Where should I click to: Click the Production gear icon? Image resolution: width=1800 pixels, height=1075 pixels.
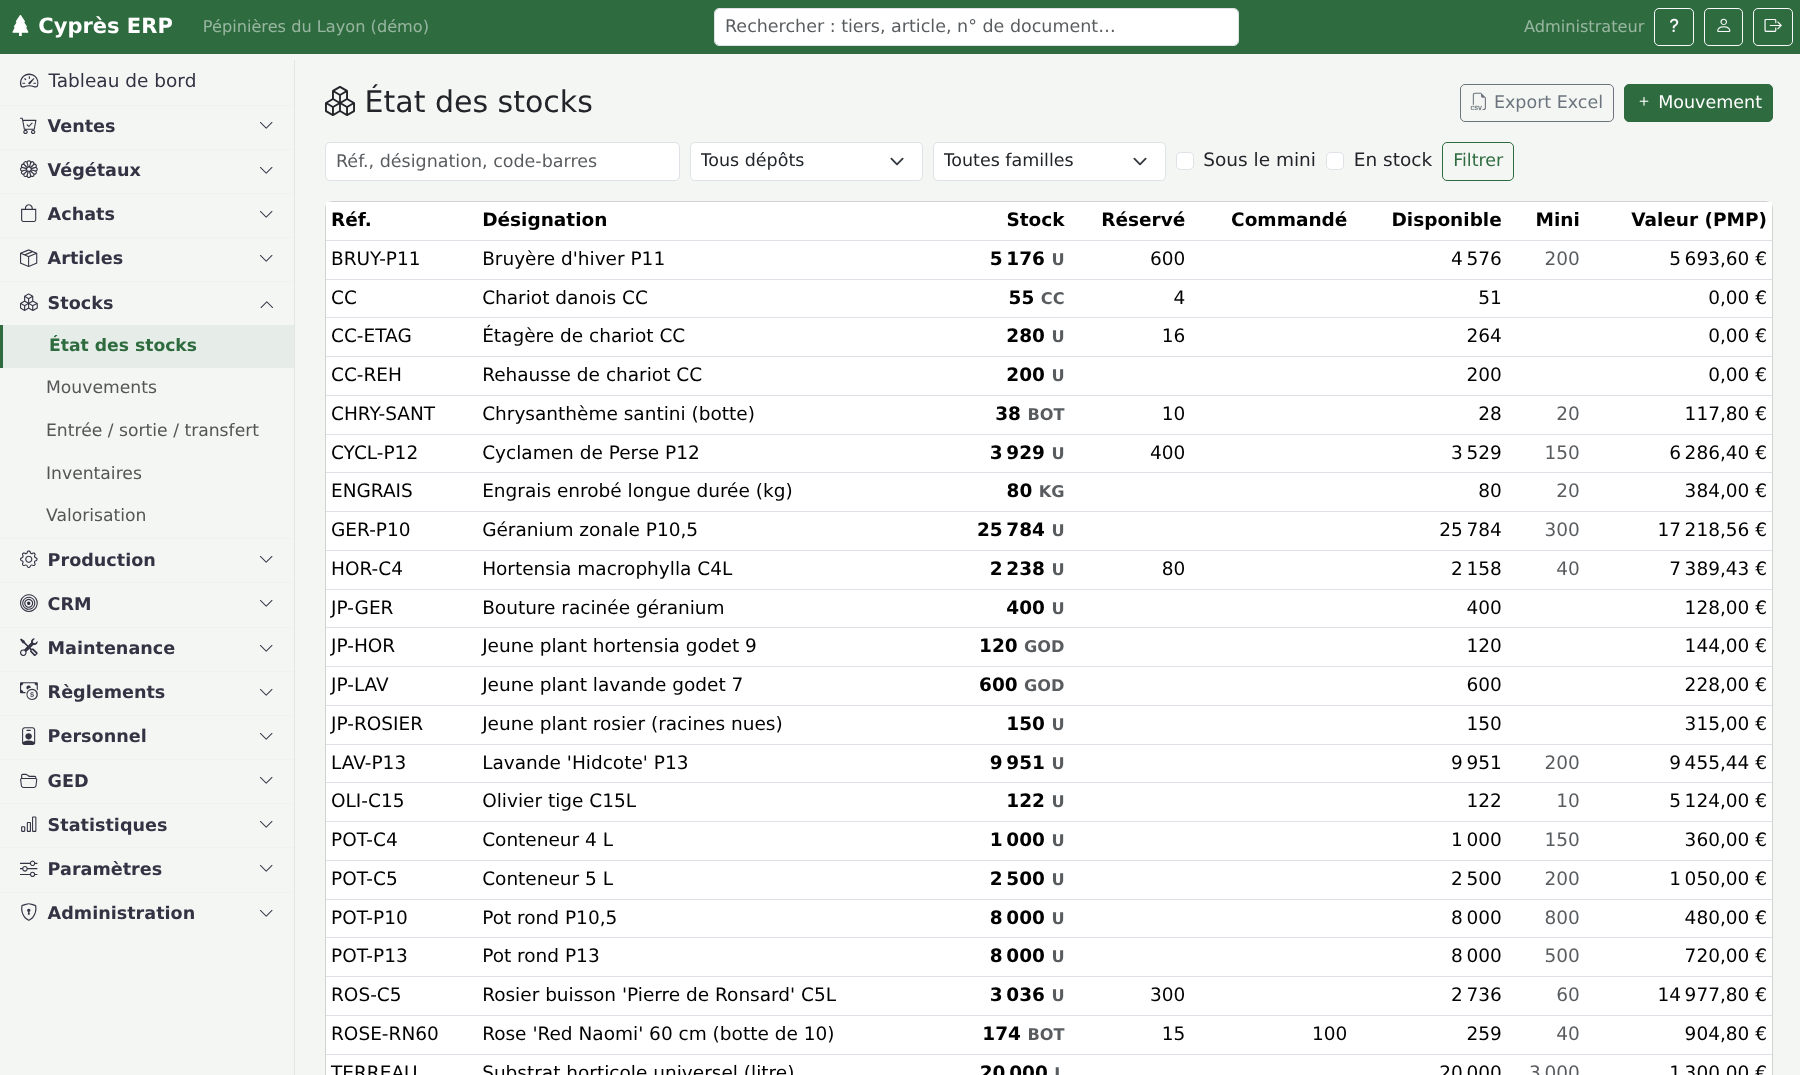pos(29,560)
